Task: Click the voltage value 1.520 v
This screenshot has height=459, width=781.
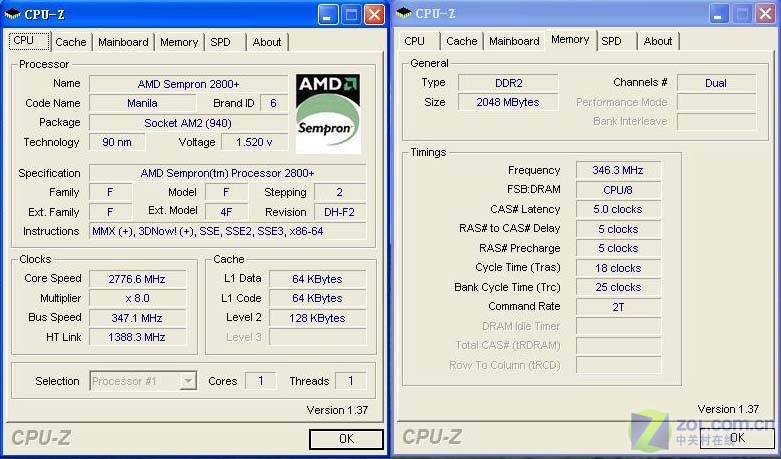Action: [254, 142]
